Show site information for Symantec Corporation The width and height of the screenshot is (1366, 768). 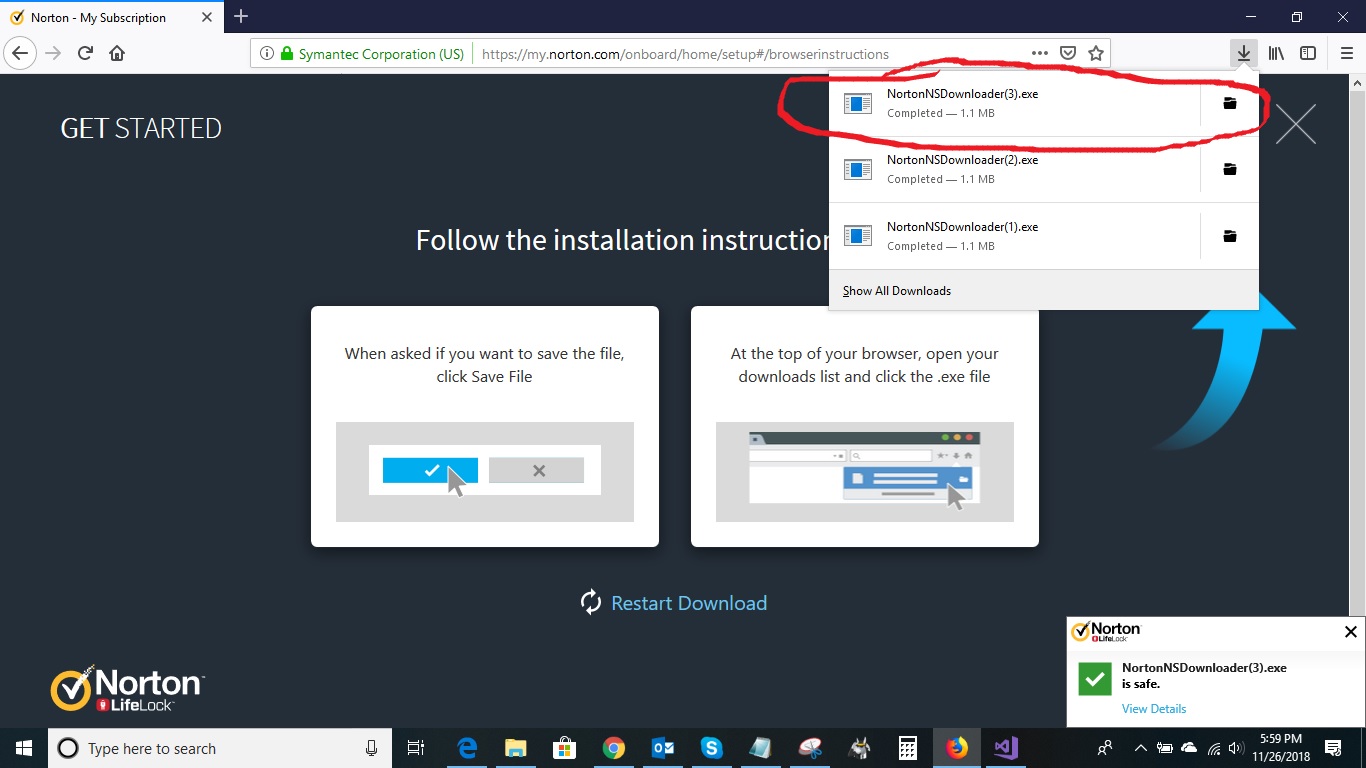pyautogui.click(x=265, y=54)
